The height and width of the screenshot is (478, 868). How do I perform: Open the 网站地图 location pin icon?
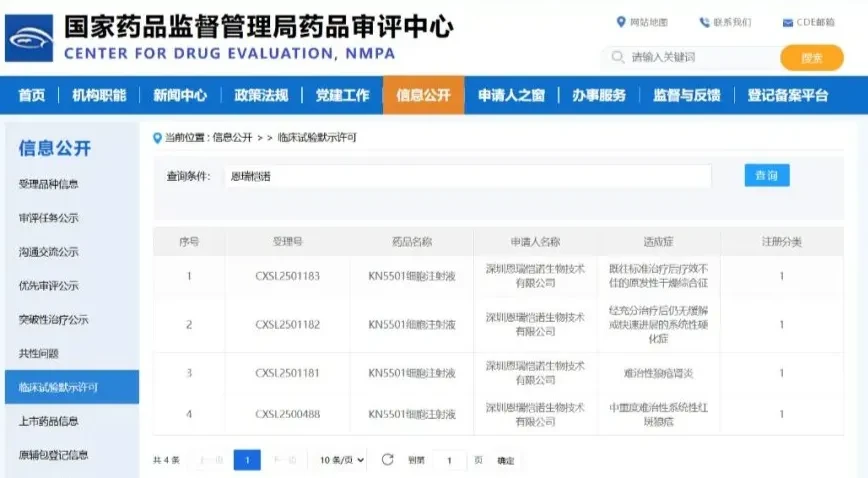pyautogui.click(x=621, y=22)
